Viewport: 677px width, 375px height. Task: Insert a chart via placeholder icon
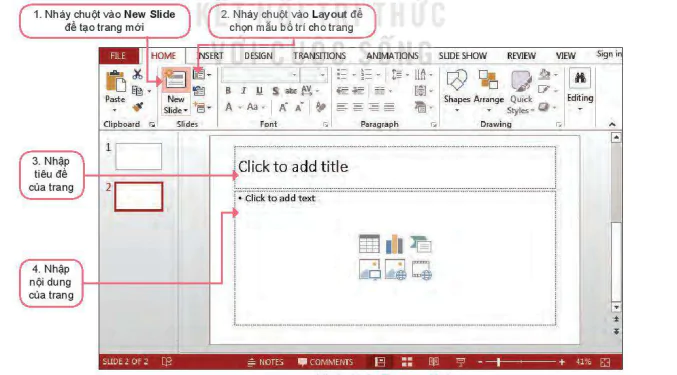[x=394, y=244]
